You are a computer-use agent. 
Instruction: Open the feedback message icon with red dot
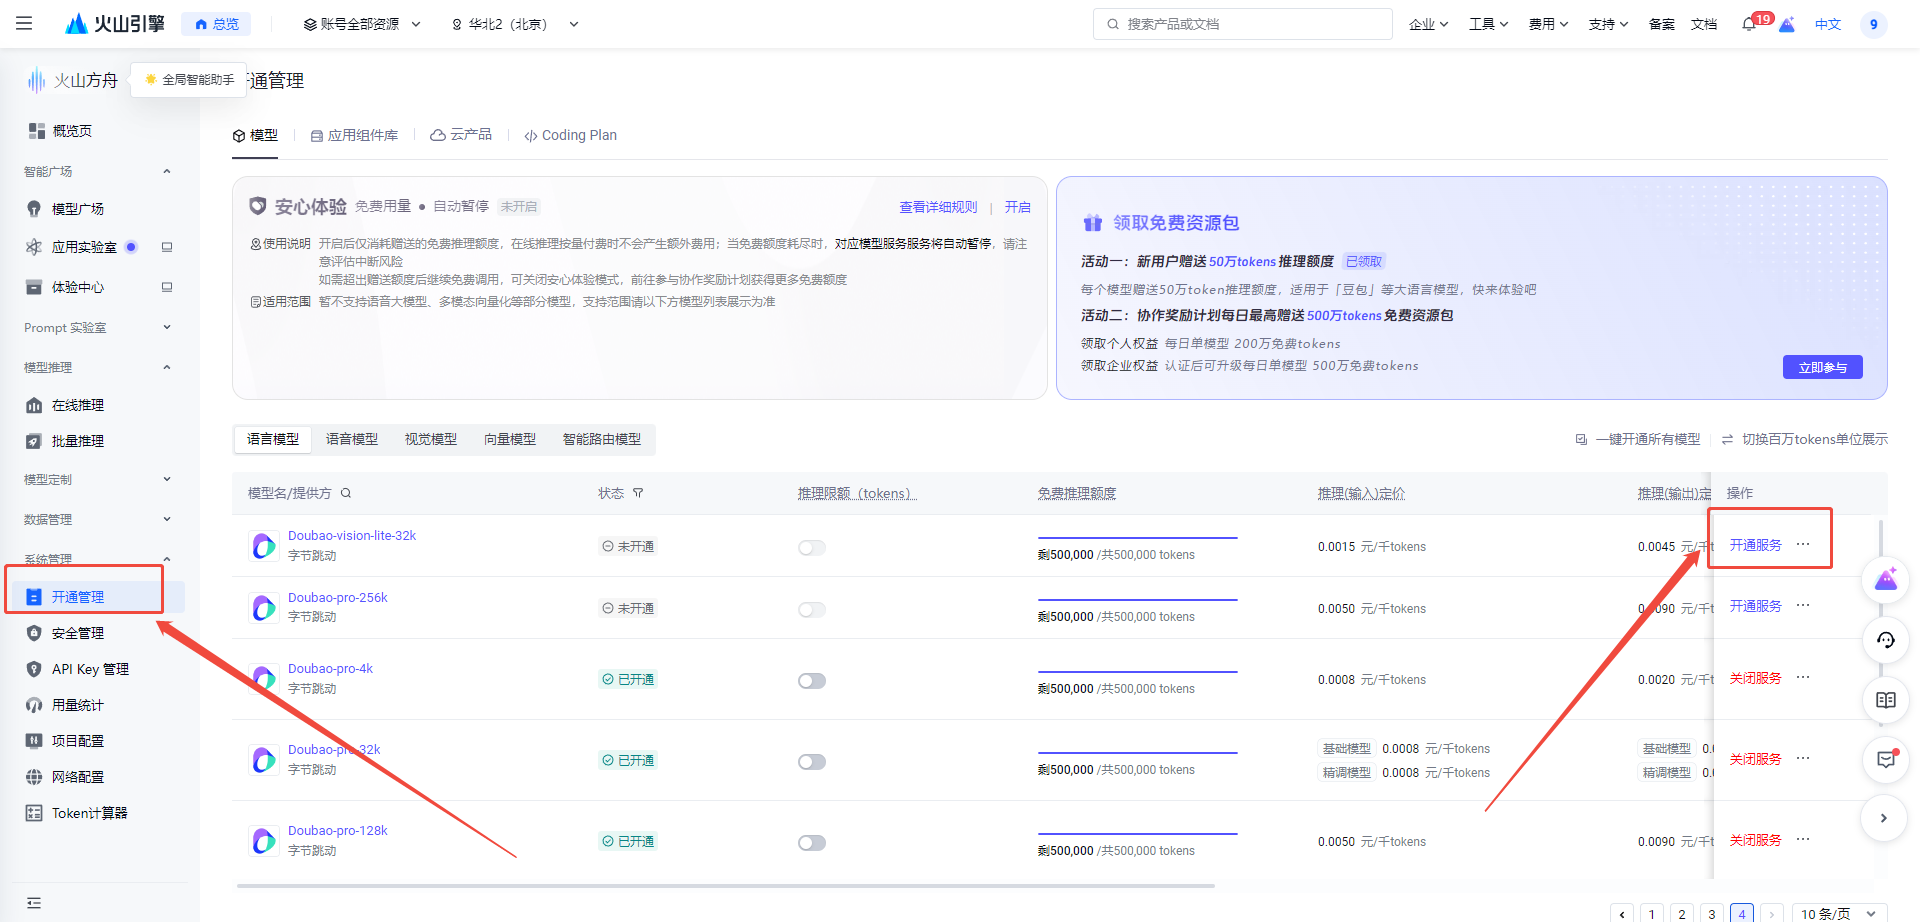pos(1884,760)
